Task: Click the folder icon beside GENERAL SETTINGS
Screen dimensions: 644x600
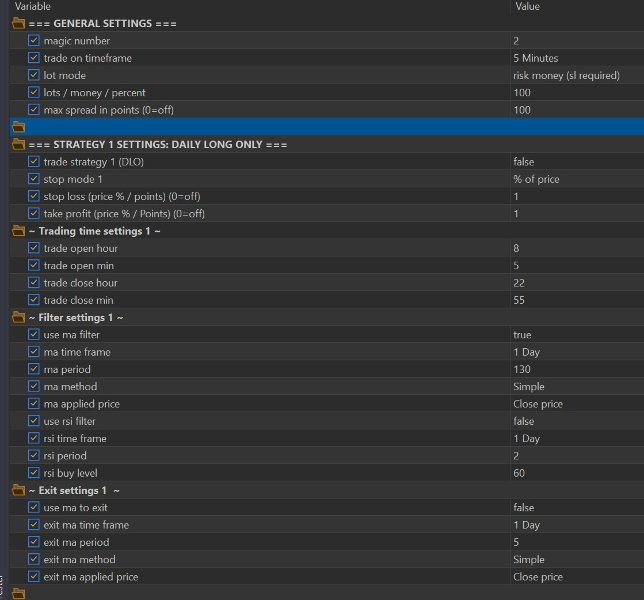Action: click(18, 23)
